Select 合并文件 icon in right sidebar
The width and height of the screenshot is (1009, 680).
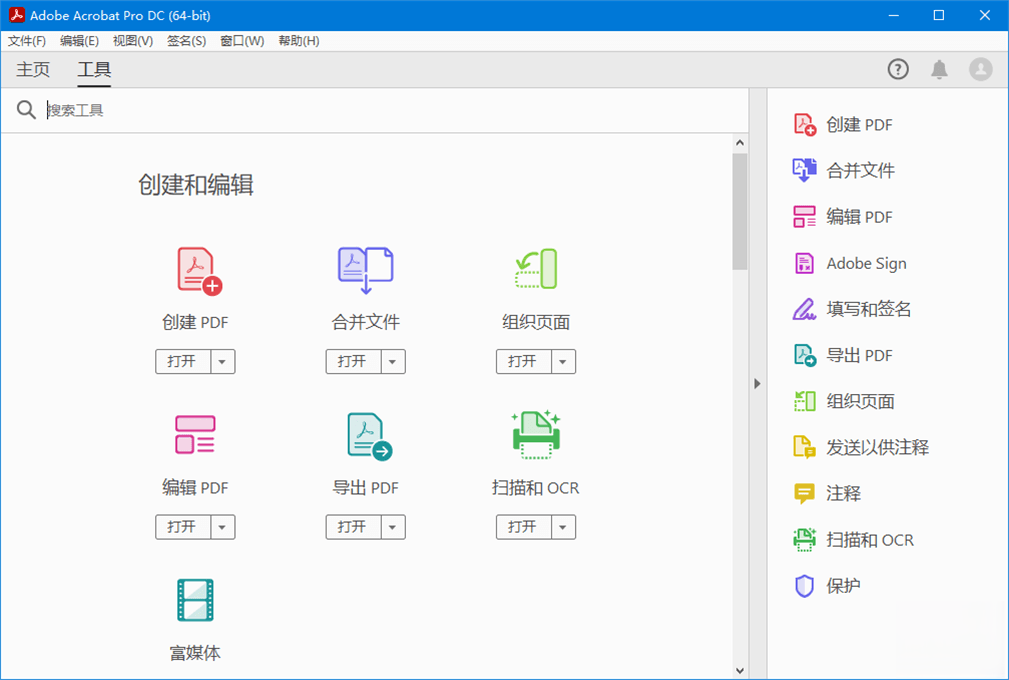click(804, 170)
